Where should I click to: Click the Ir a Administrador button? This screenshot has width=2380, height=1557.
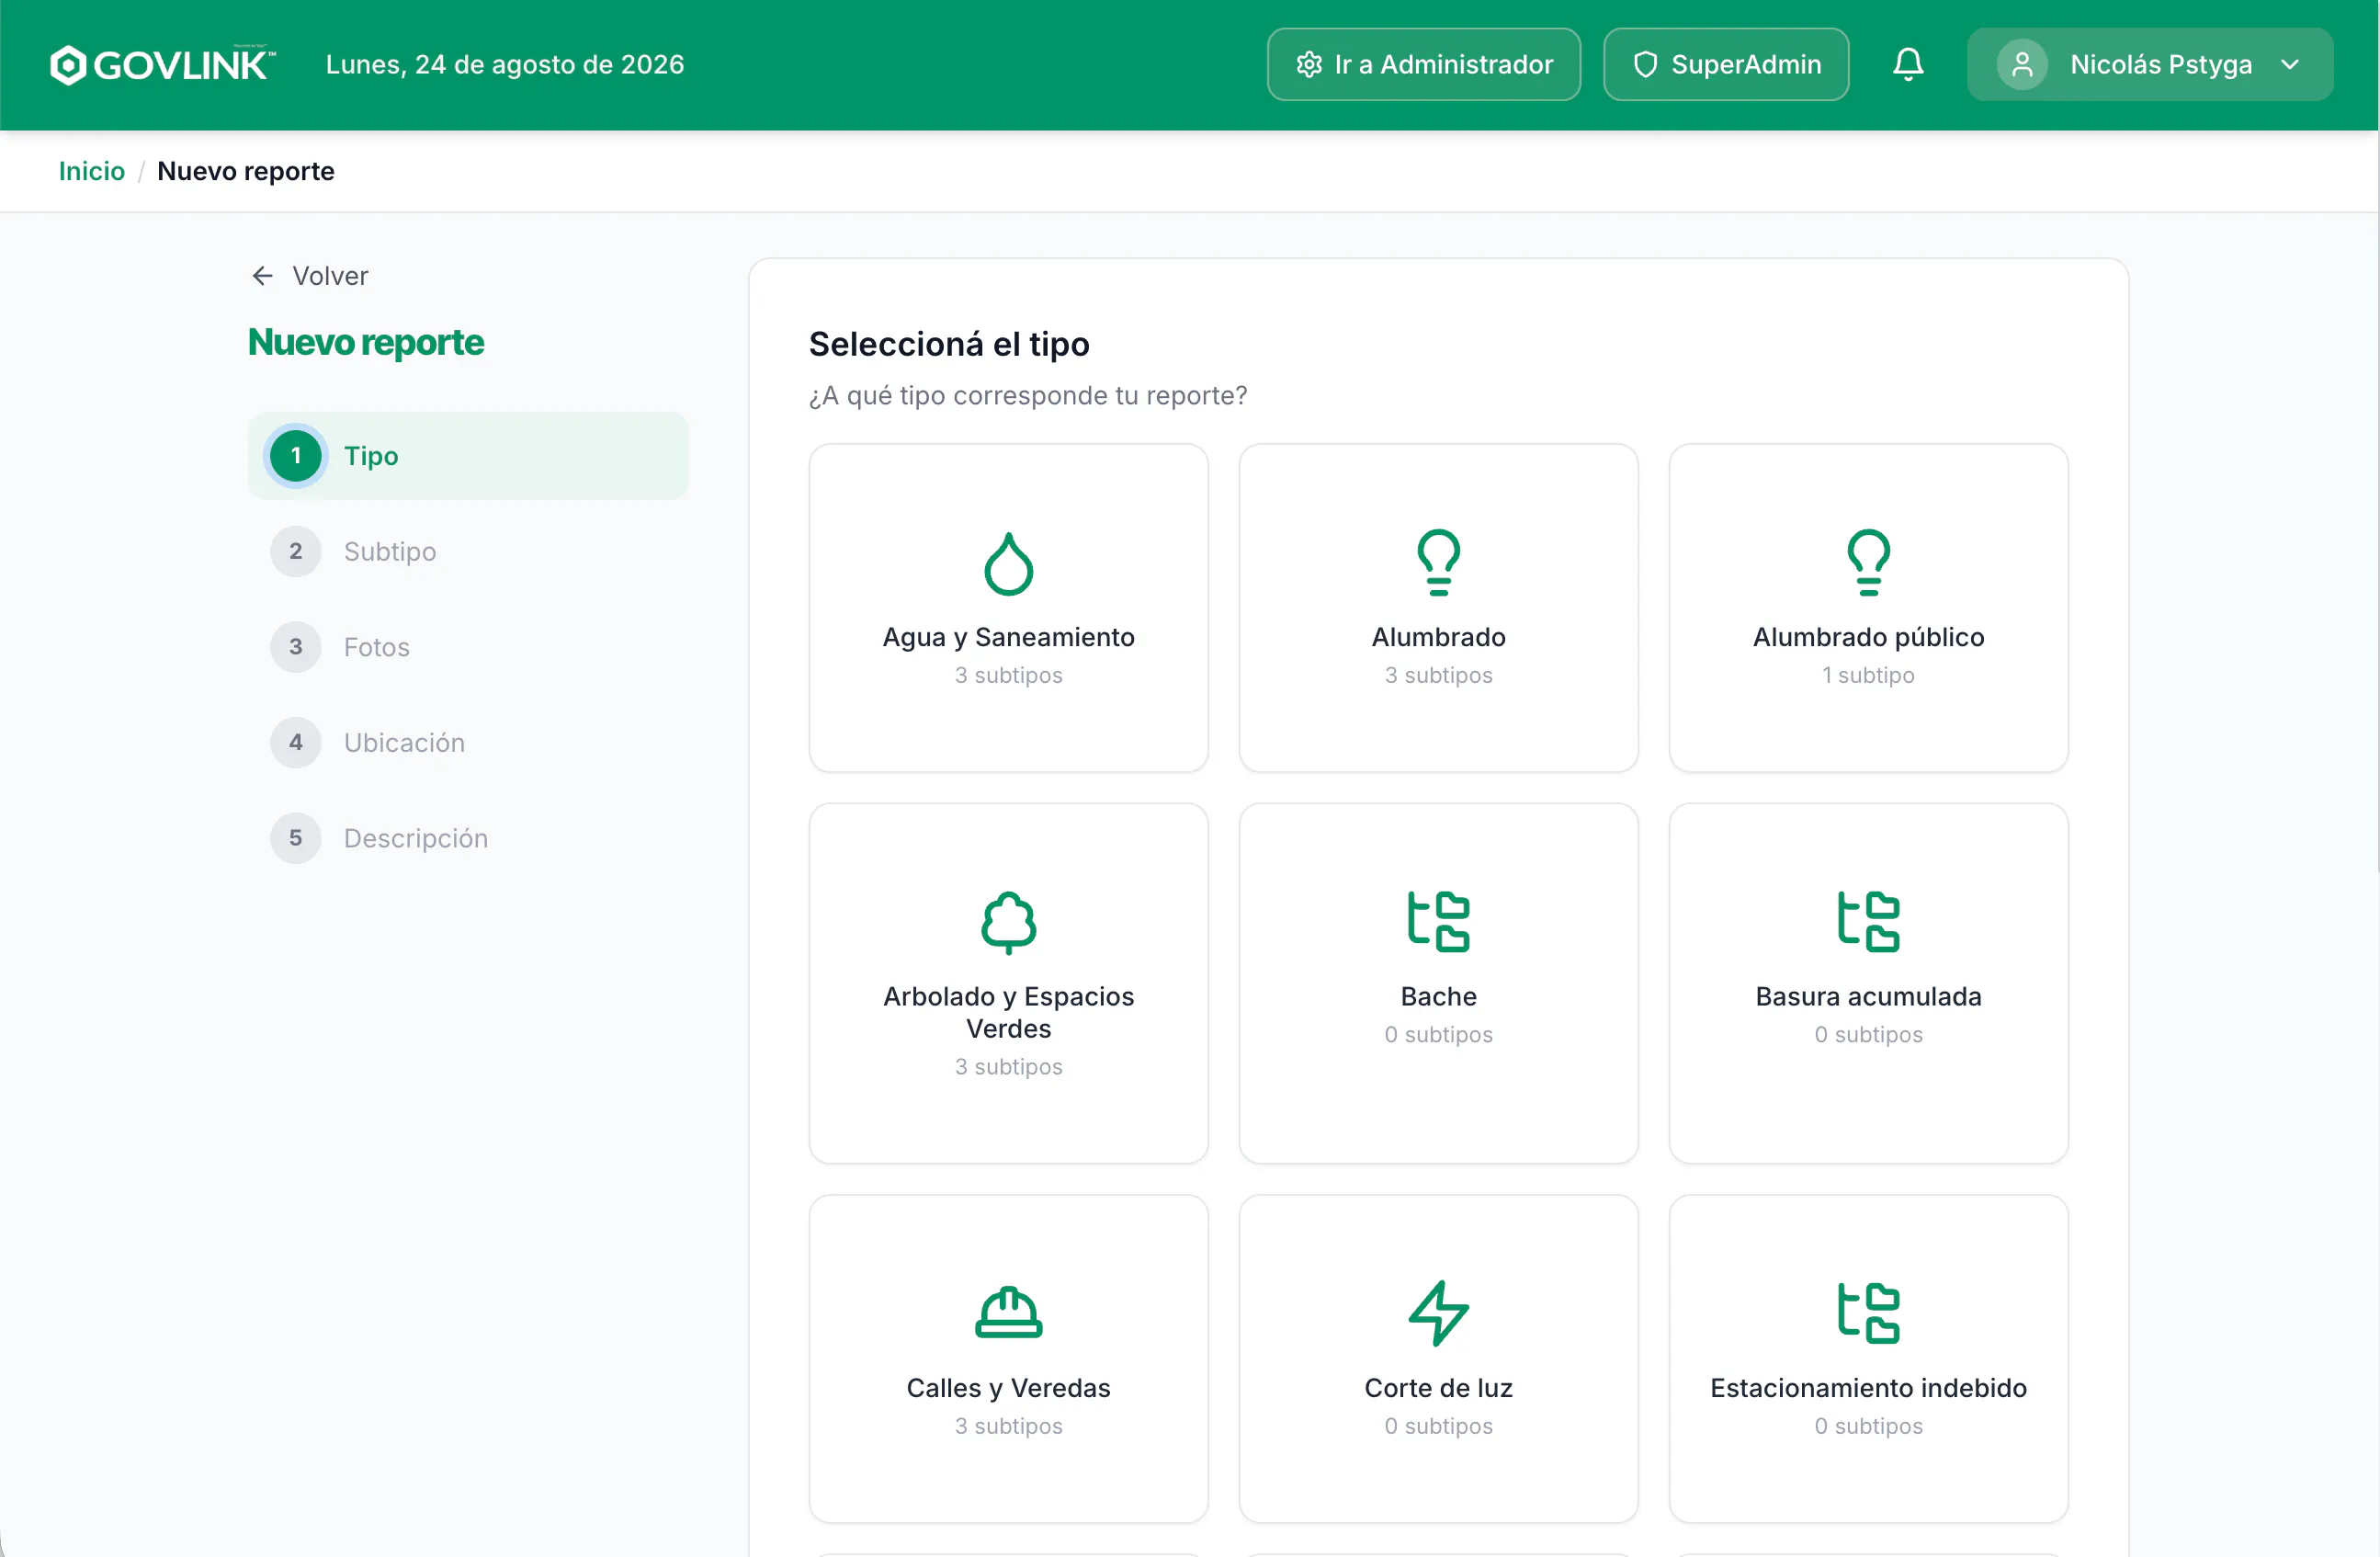(1423, 64)
